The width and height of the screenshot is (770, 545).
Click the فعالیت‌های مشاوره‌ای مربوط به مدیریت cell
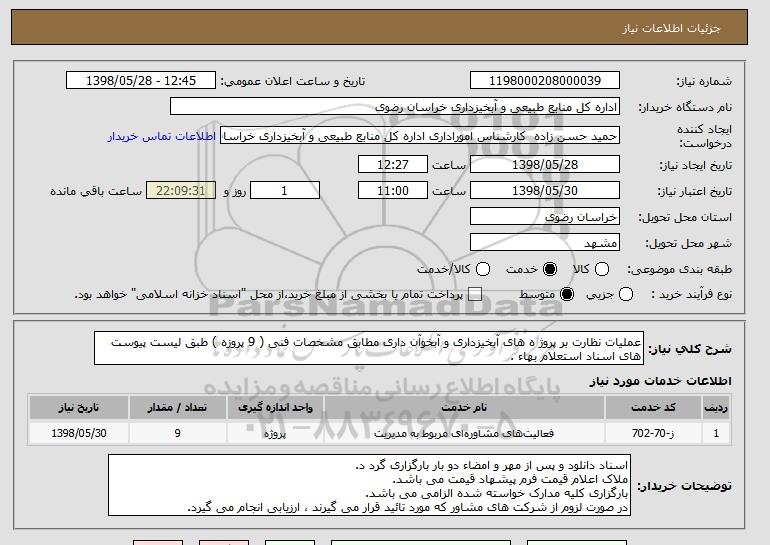(464, 433)
